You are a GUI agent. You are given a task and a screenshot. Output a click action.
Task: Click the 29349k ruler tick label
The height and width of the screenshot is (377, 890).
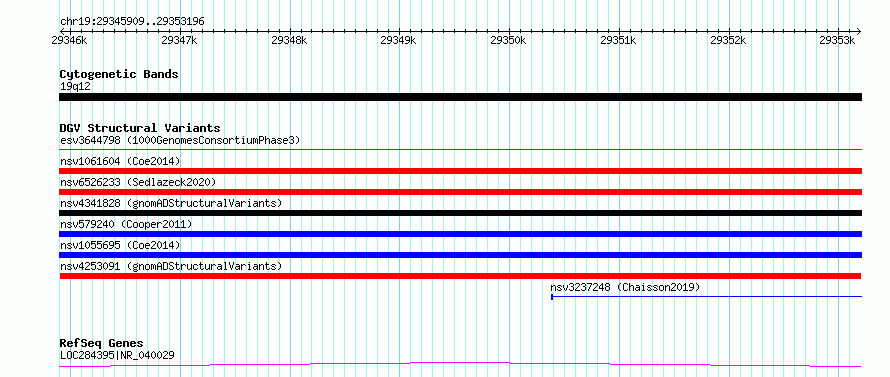click(399, 40)
